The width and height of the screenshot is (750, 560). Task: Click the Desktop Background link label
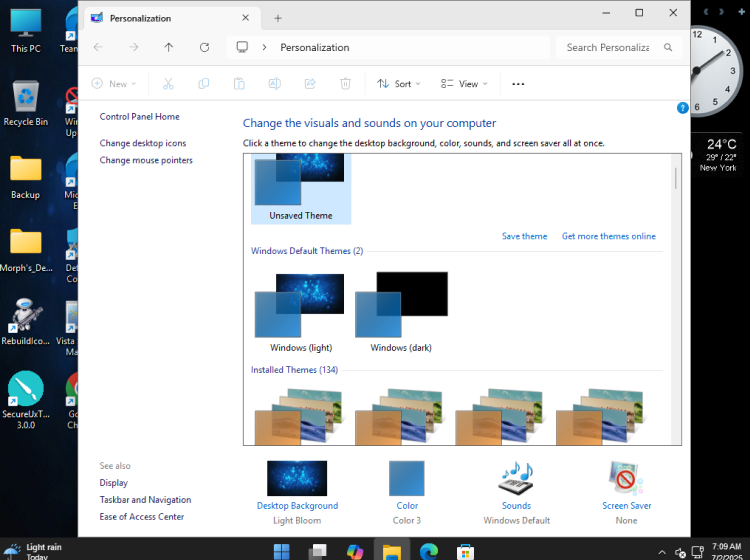(297, 505)
